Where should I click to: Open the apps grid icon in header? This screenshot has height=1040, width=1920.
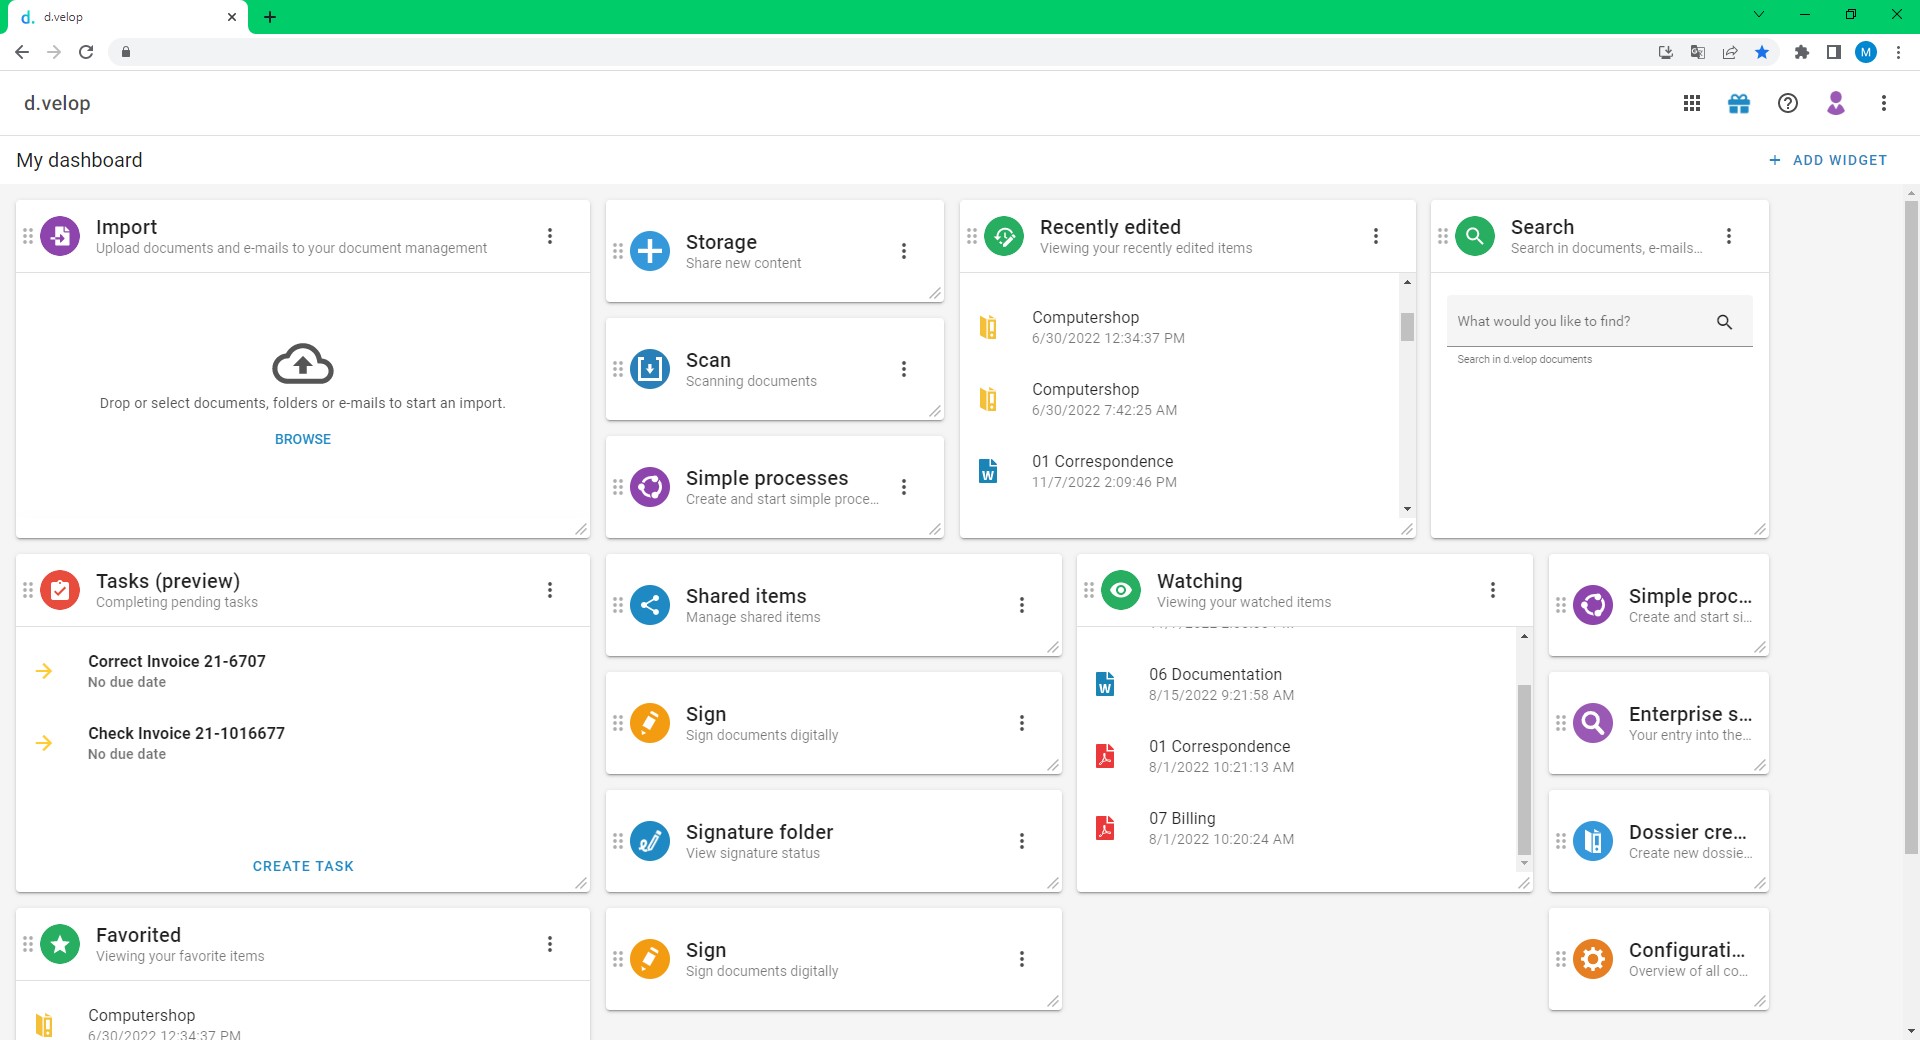1692,103
